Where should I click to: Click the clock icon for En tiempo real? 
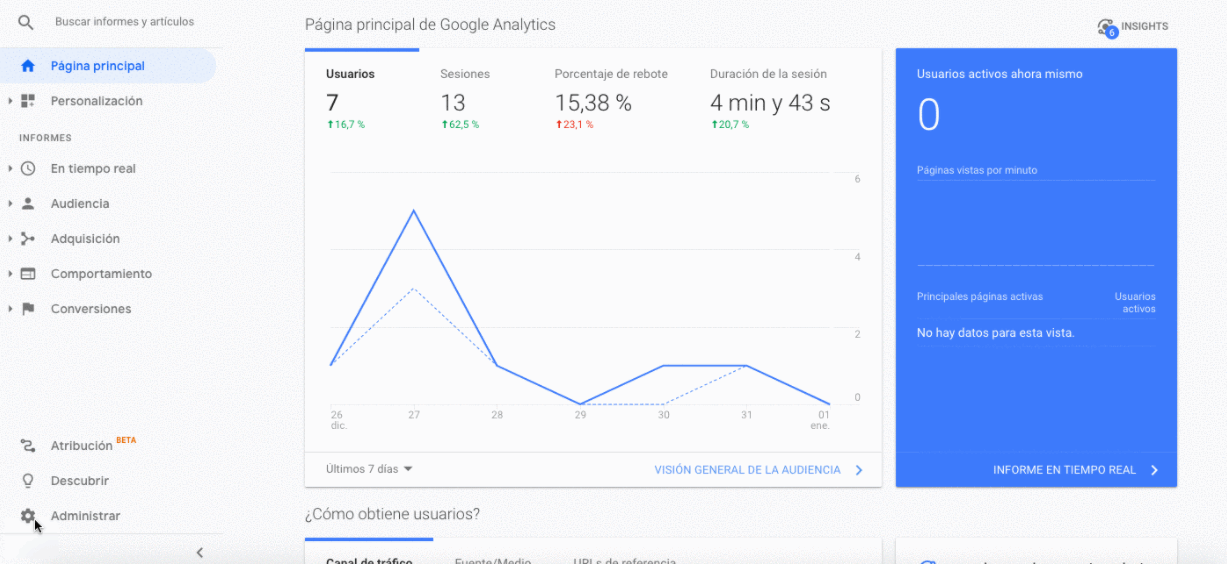[x=28, y=169]
